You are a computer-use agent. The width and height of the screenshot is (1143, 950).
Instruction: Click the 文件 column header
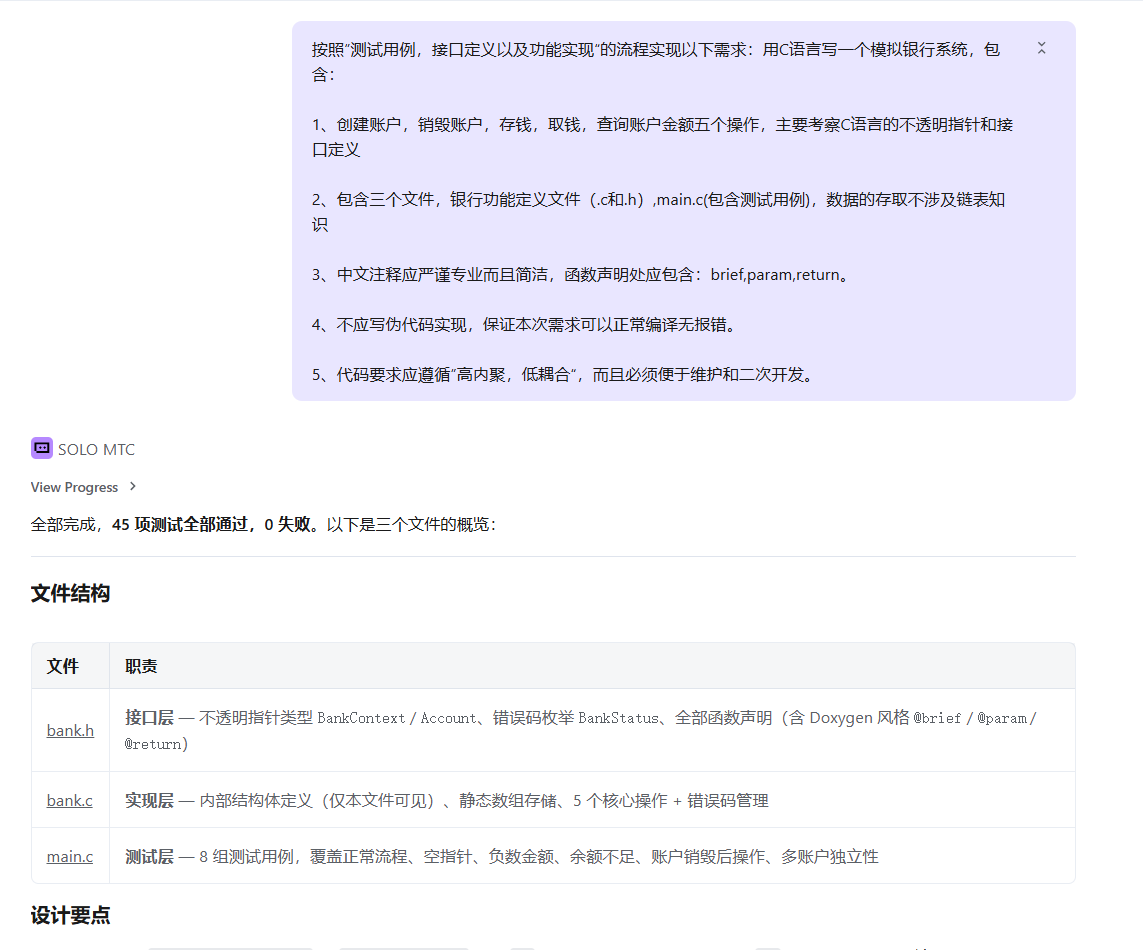62,666
